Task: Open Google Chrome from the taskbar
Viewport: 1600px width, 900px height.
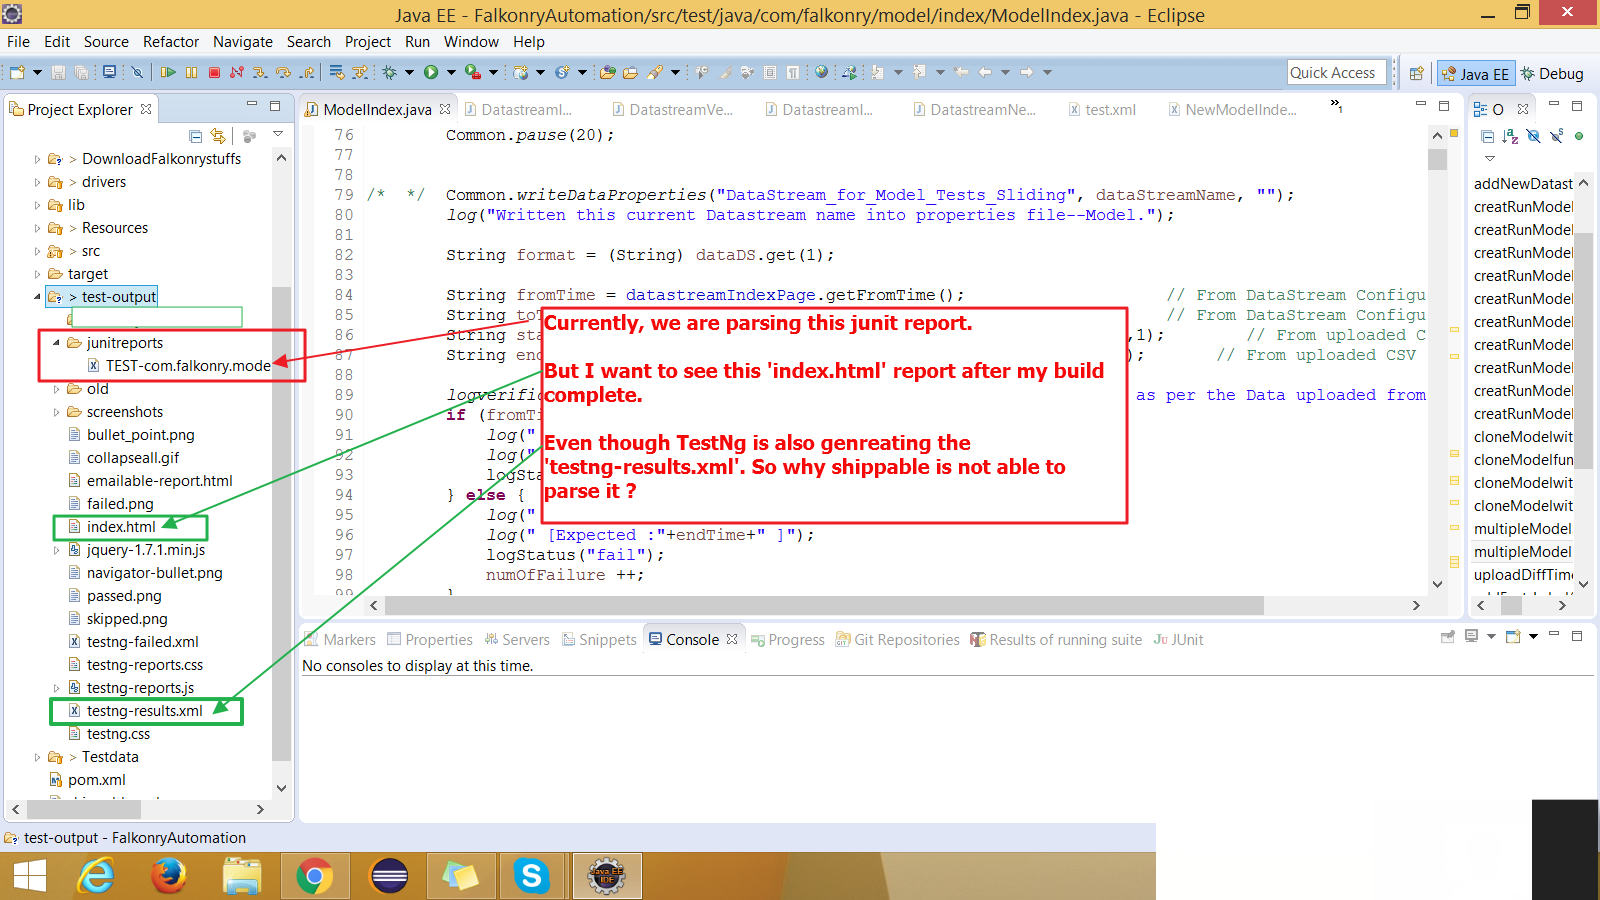Action: click(x=314, y=877)
